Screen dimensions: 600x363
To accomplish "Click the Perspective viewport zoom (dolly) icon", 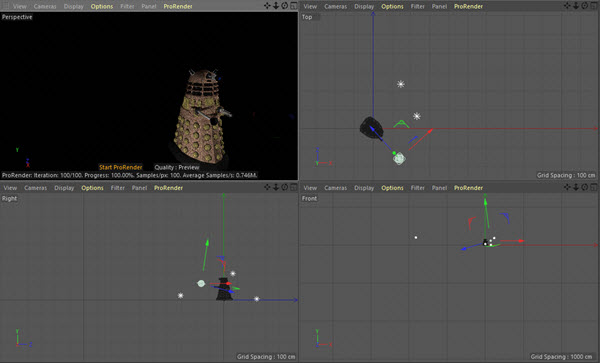I will pyautogui.click(x=276, y=6).
